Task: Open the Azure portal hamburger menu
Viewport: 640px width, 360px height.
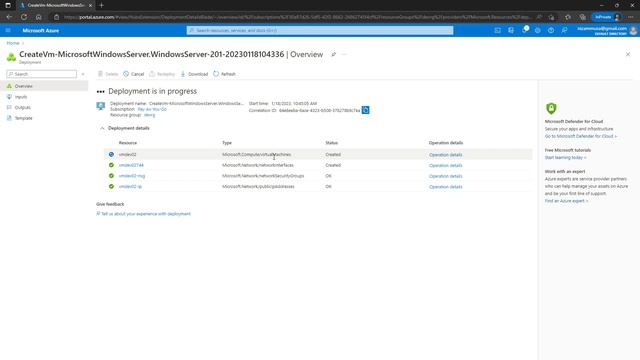Action: coord(8,31)
